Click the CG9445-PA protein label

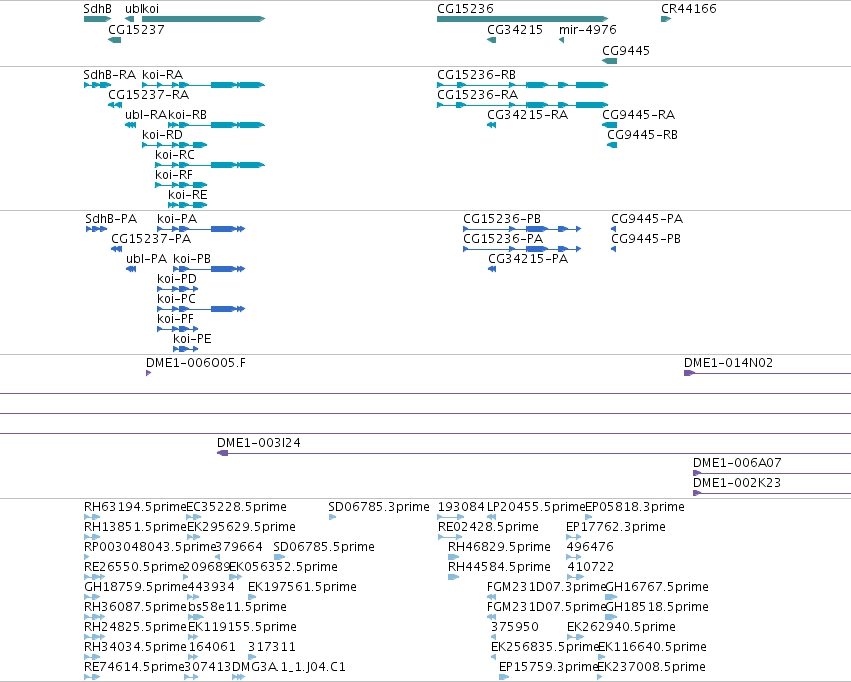(647, 219)
